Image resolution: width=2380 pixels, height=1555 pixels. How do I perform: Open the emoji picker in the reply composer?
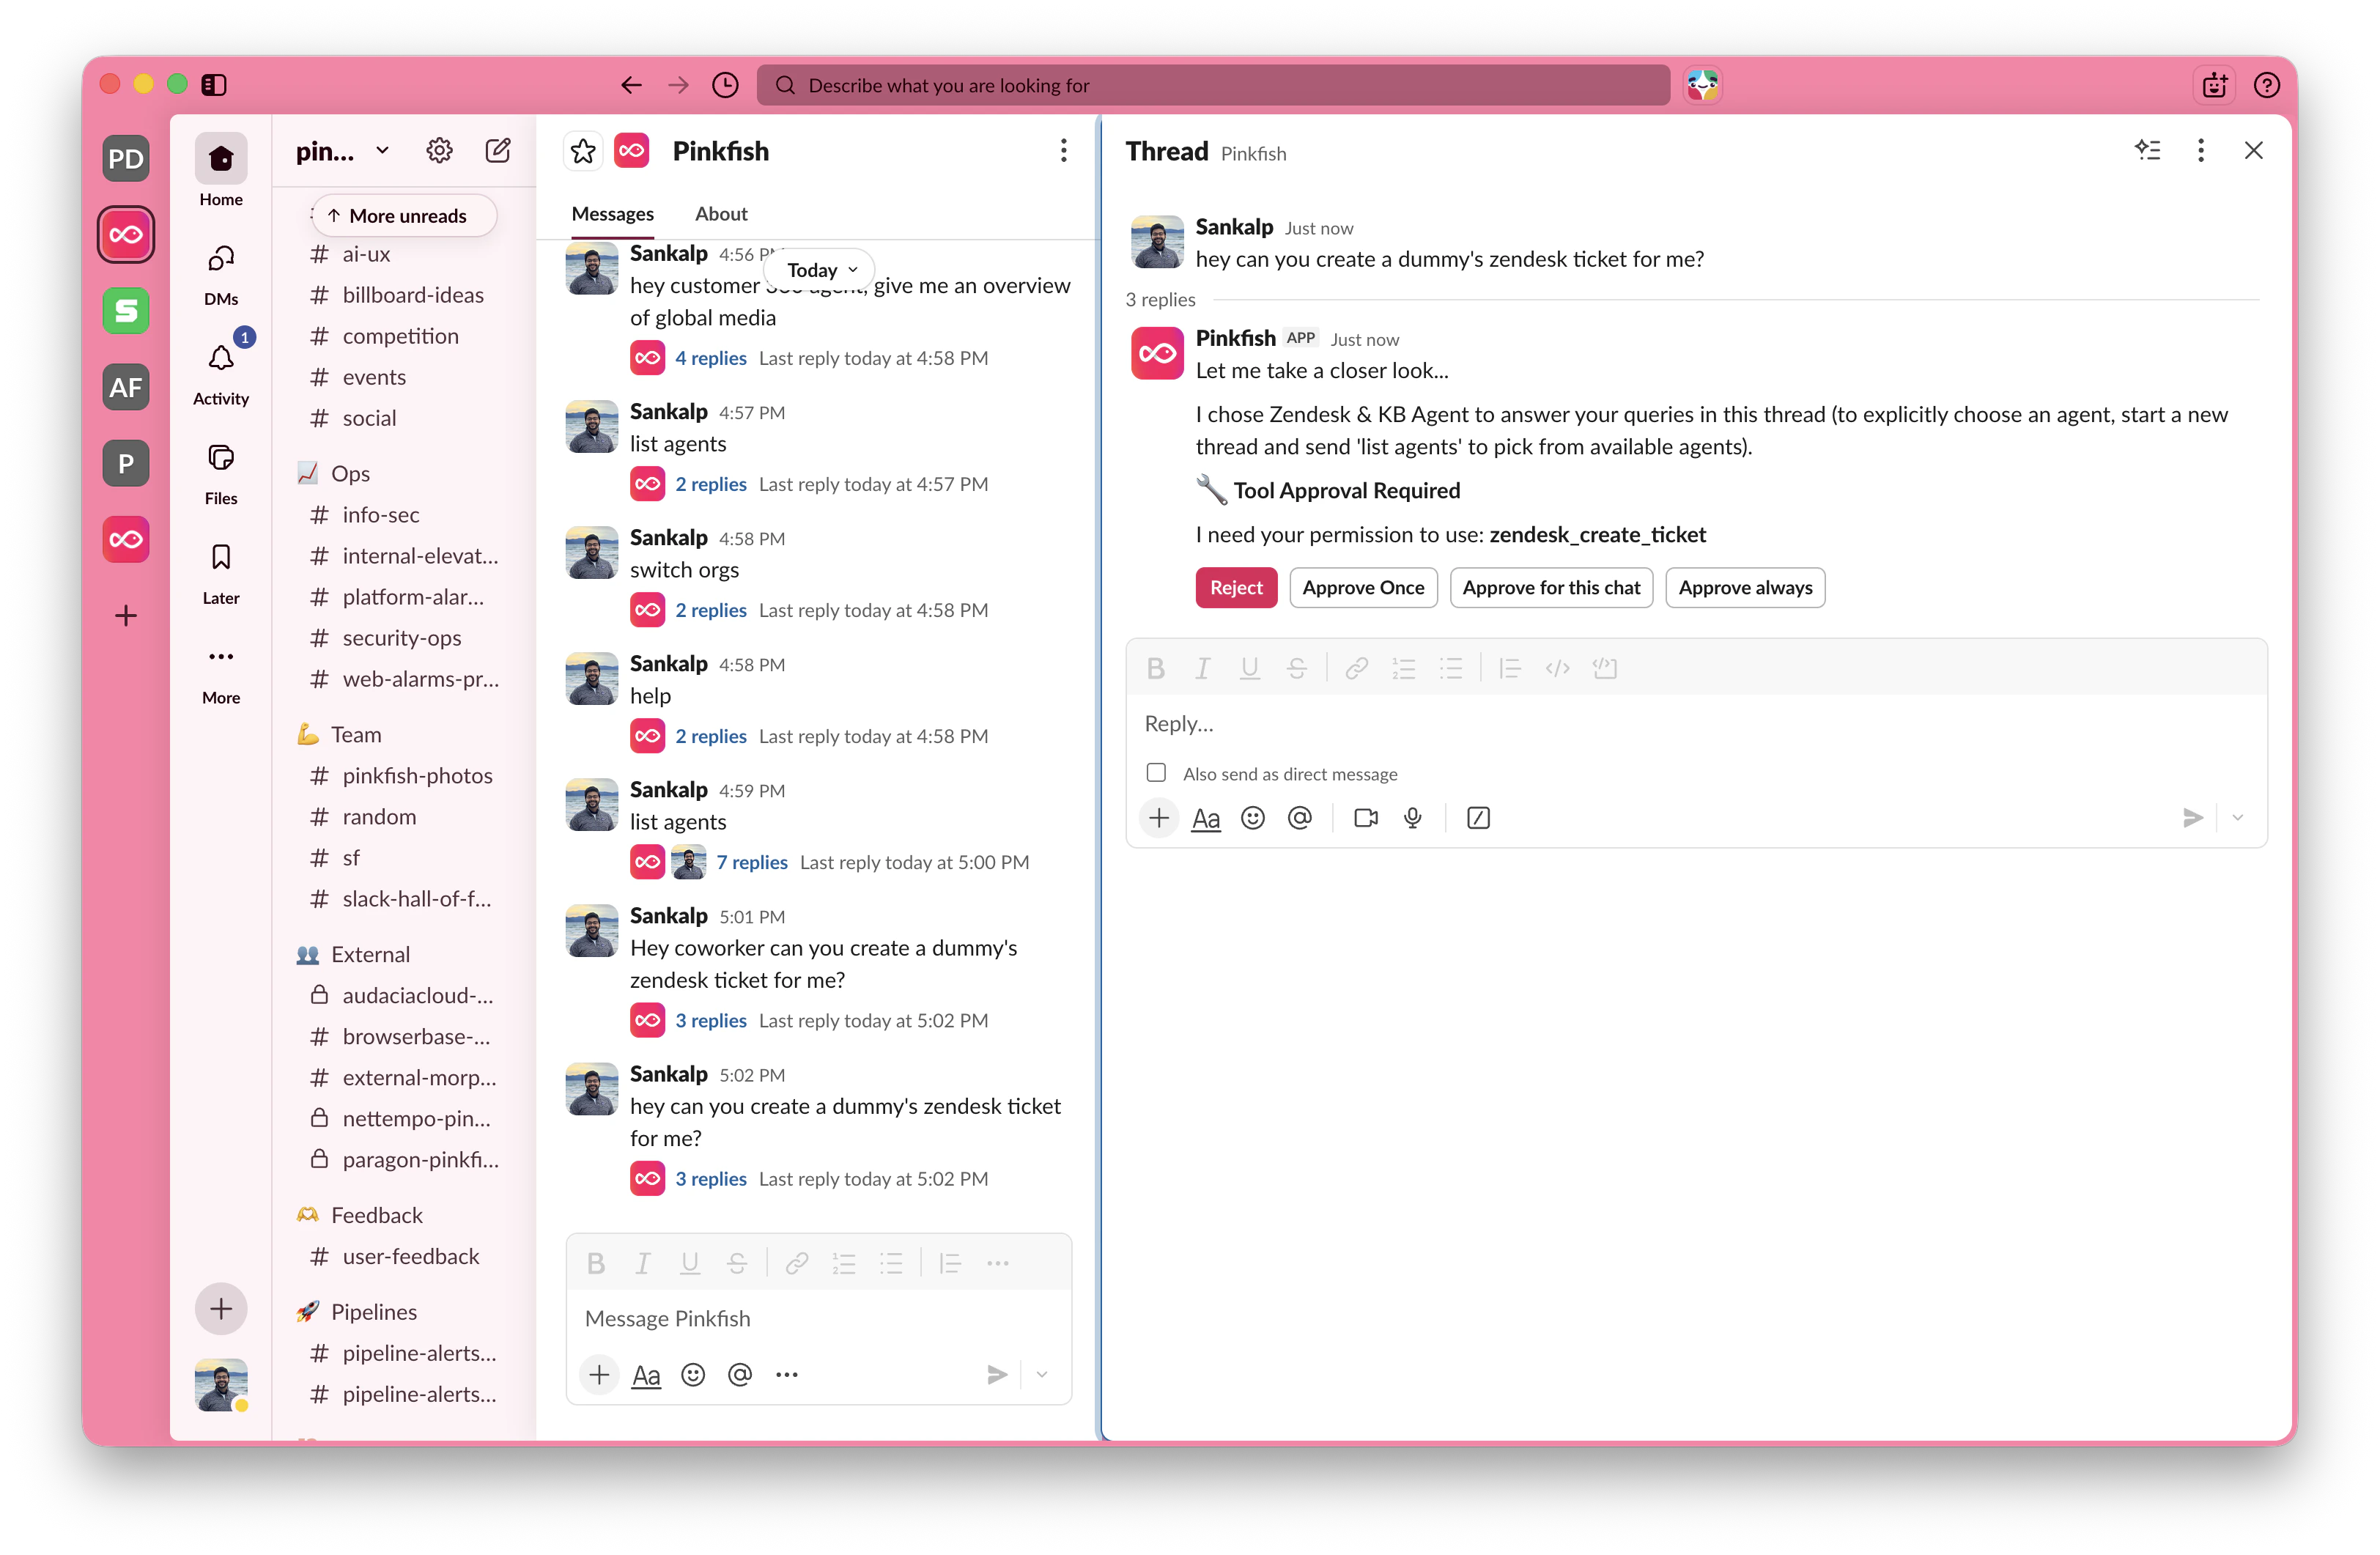click(1252, 818)
